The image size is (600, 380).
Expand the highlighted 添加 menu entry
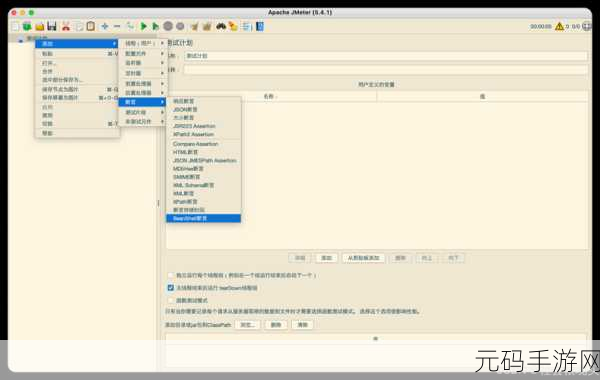click(77, 44)
